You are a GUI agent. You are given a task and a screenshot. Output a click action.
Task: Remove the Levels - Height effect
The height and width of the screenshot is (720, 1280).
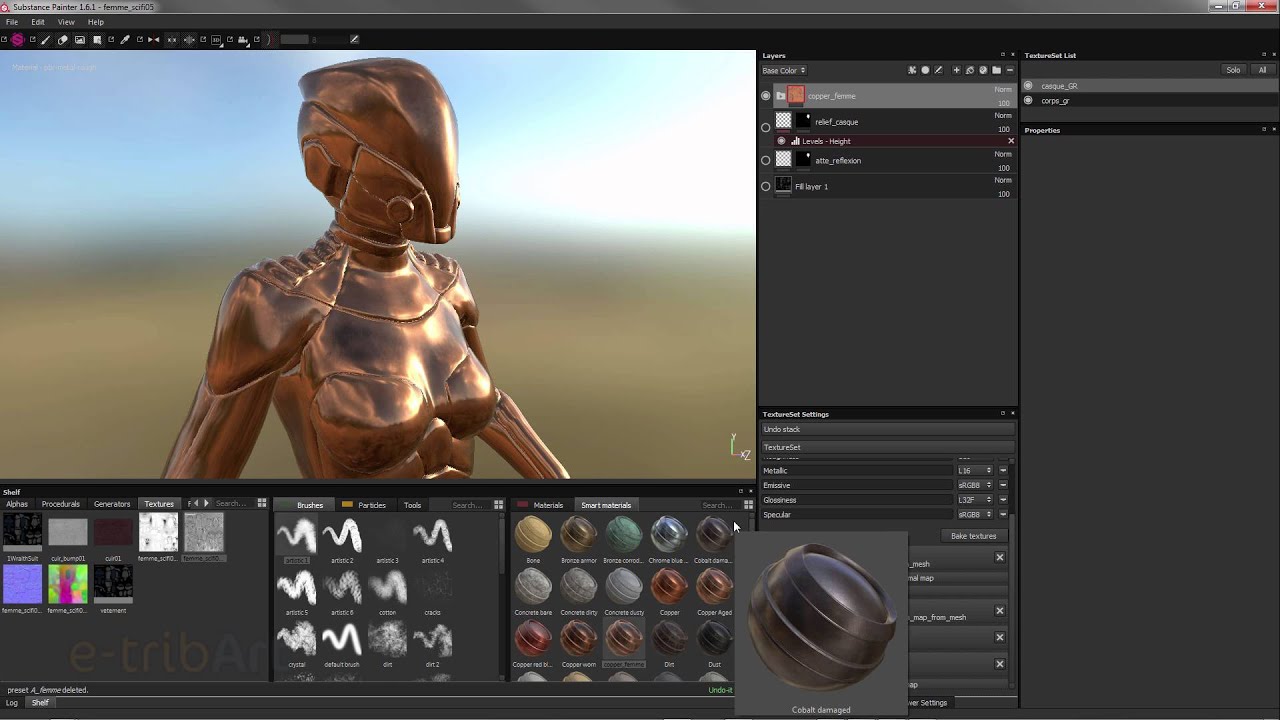point(1011,141)
